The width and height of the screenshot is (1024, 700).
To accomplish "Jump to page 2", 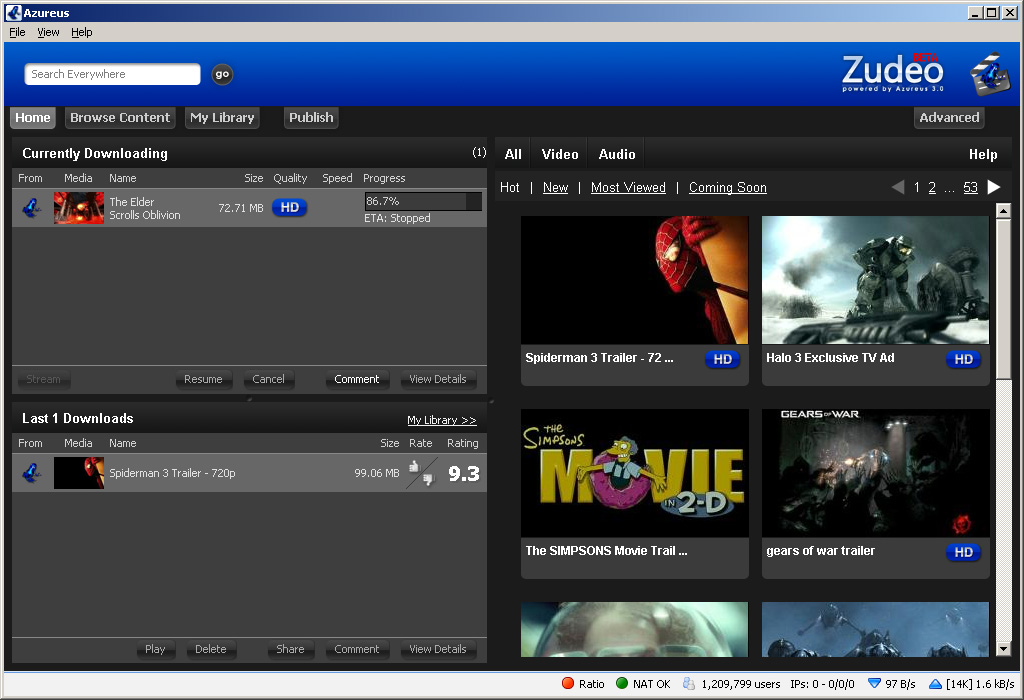I will (x=932, y=187).
